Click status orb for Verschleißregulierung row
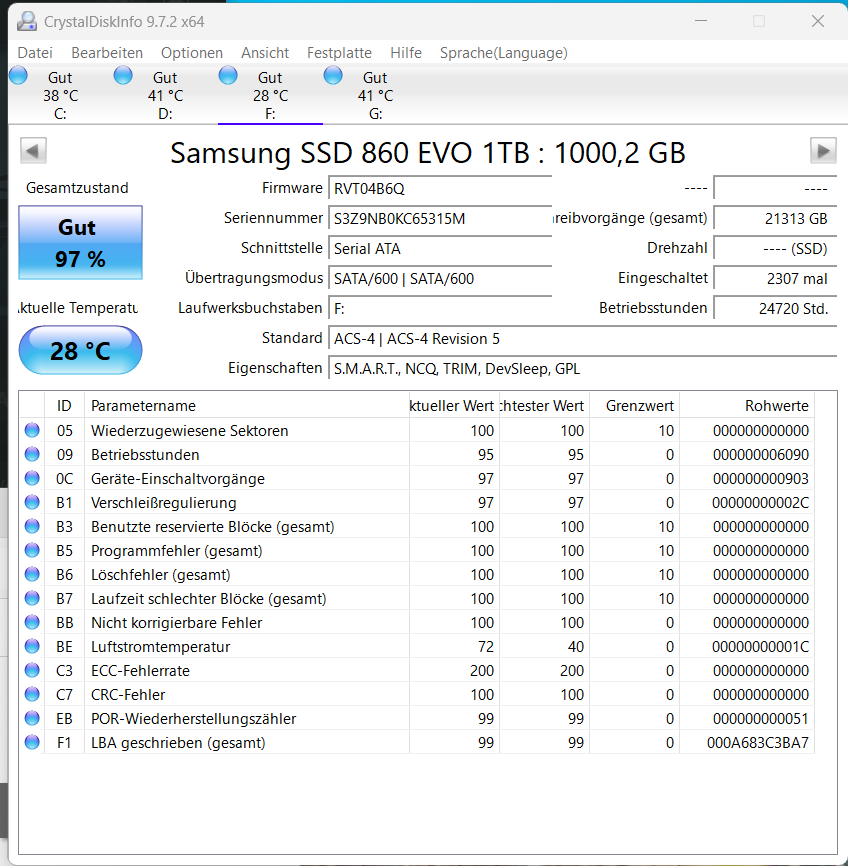The image size is (848, 866). (x=32, y=502)
